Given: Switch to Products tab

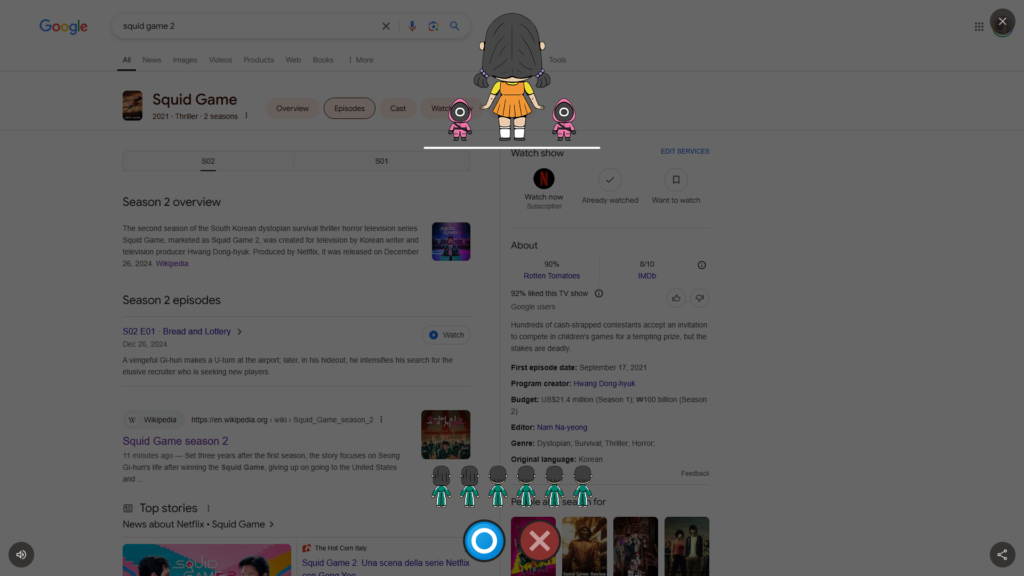Looking at the screenshot, I should [x=259, y=60].
